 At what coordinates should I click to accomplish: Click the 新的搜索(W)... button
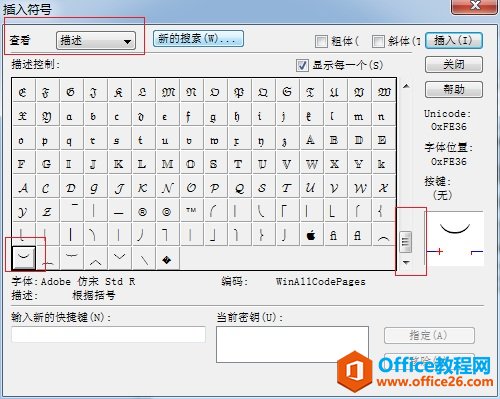198,39
